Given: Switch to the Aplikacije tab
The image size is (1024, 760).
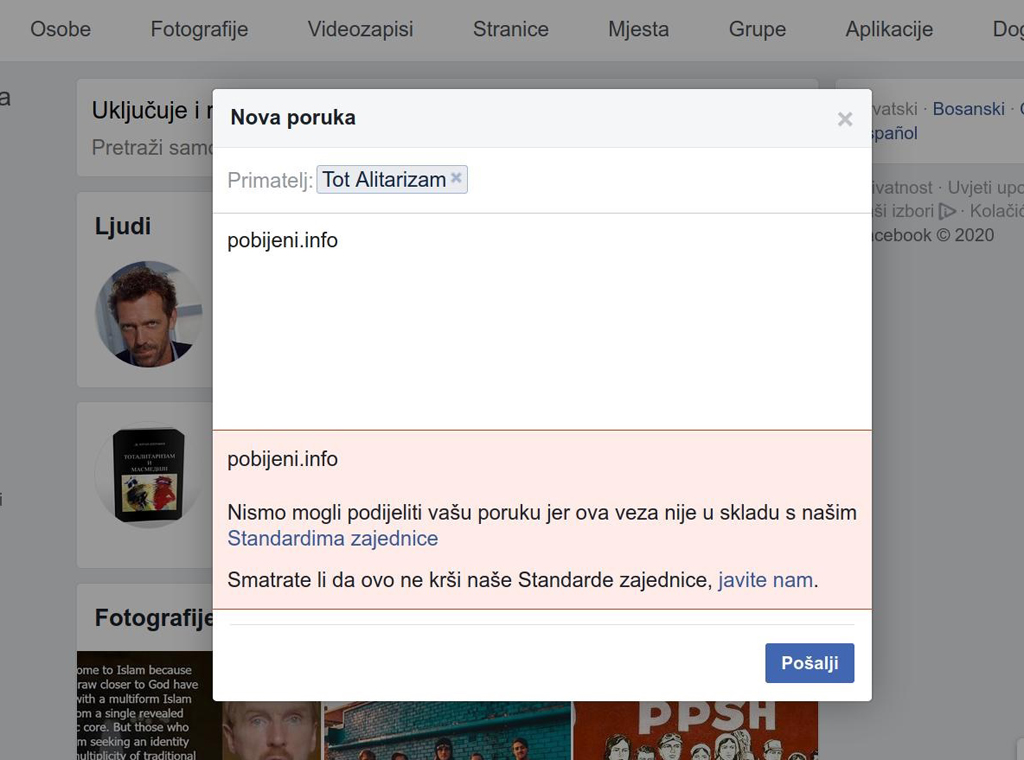Looking at the screenshot, I should click(x=889, y=29).
